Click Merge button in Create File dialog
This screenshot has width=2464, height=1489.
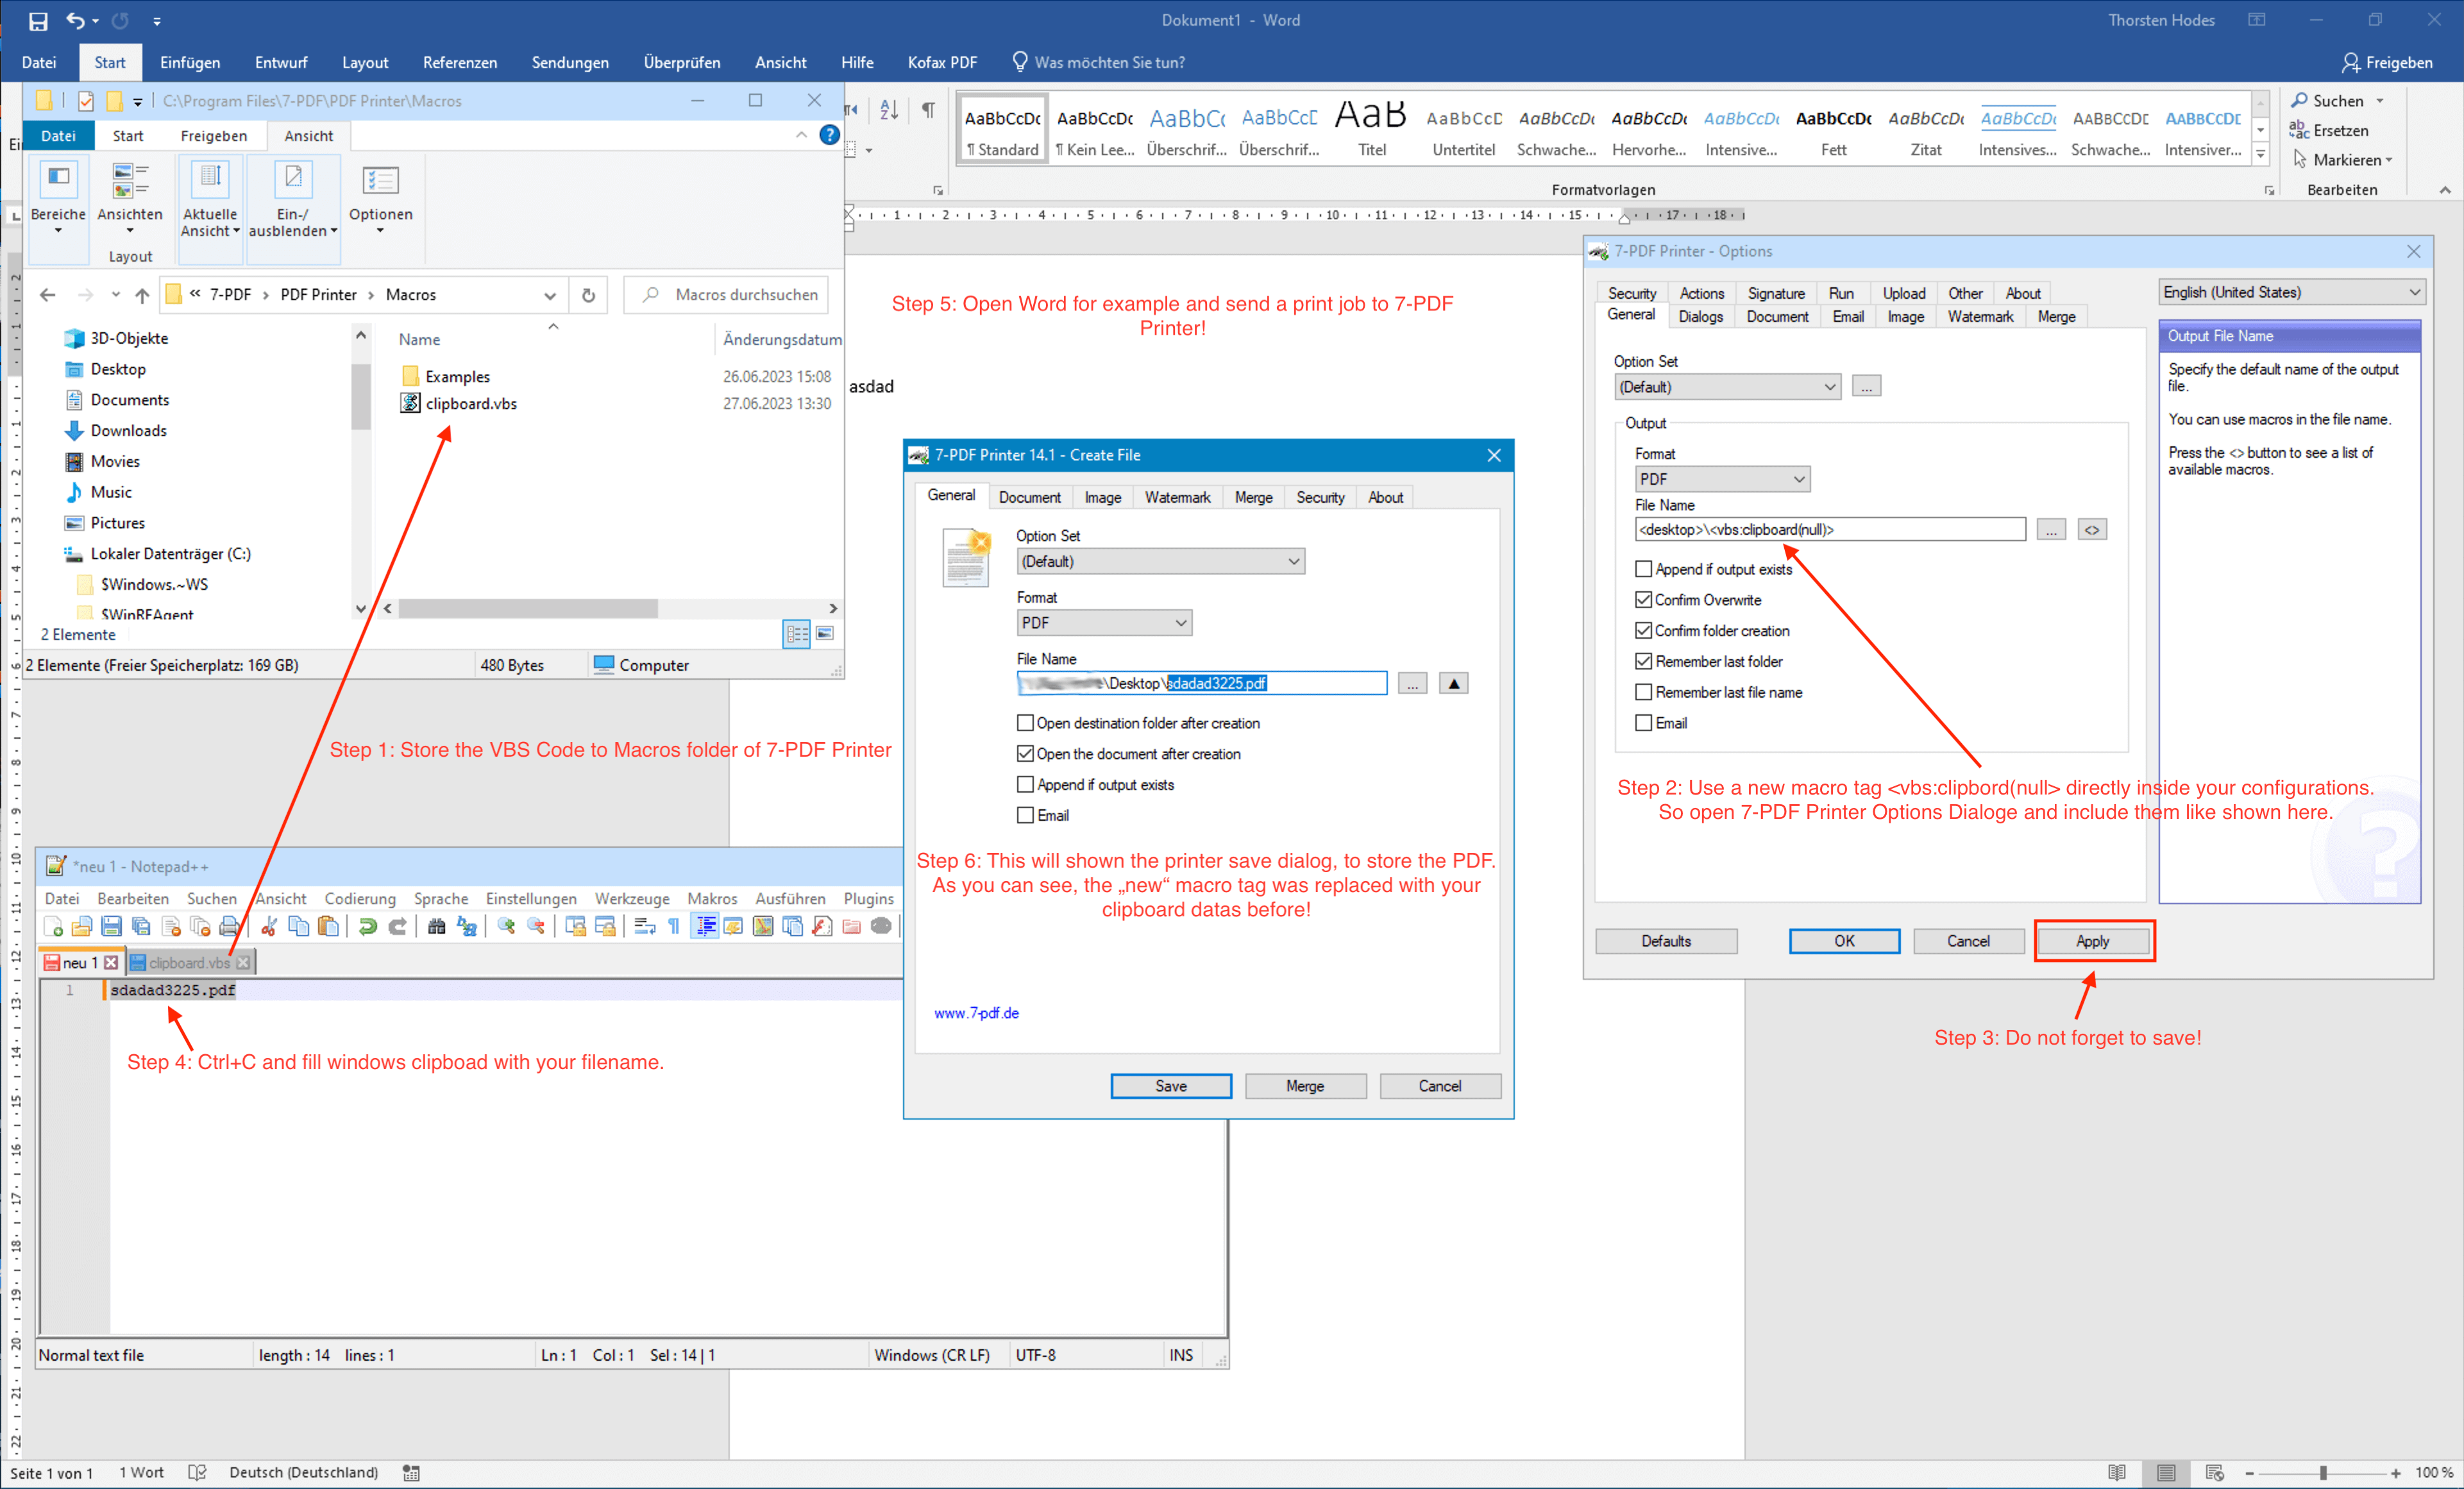click(1305, 1086)
